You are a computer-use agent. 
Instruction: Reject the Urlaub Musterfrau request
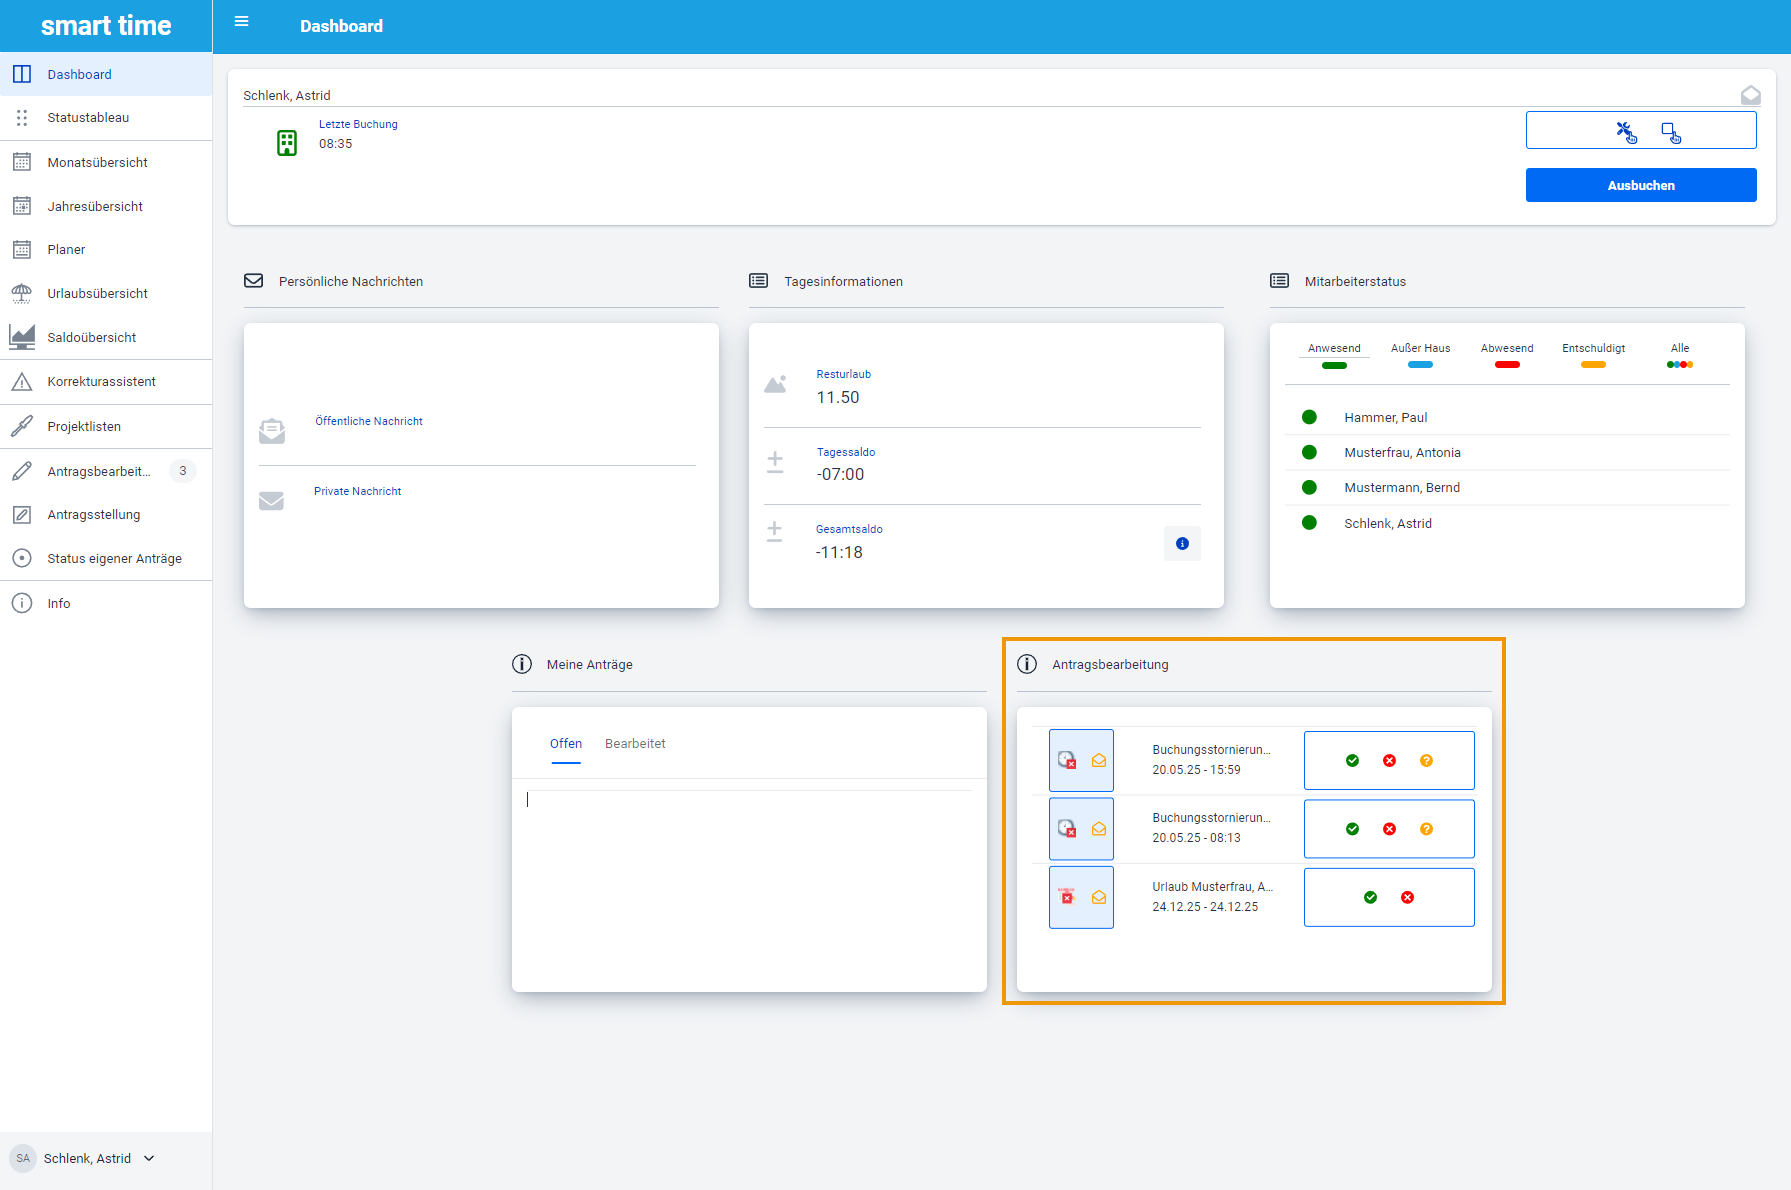[x=1407, y=898]
